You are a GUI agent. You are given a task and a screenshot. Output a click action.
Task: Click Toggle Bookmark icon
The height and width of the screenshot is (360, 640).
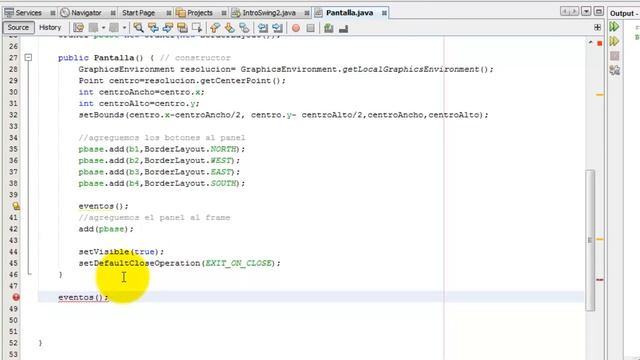click(244, 28)
